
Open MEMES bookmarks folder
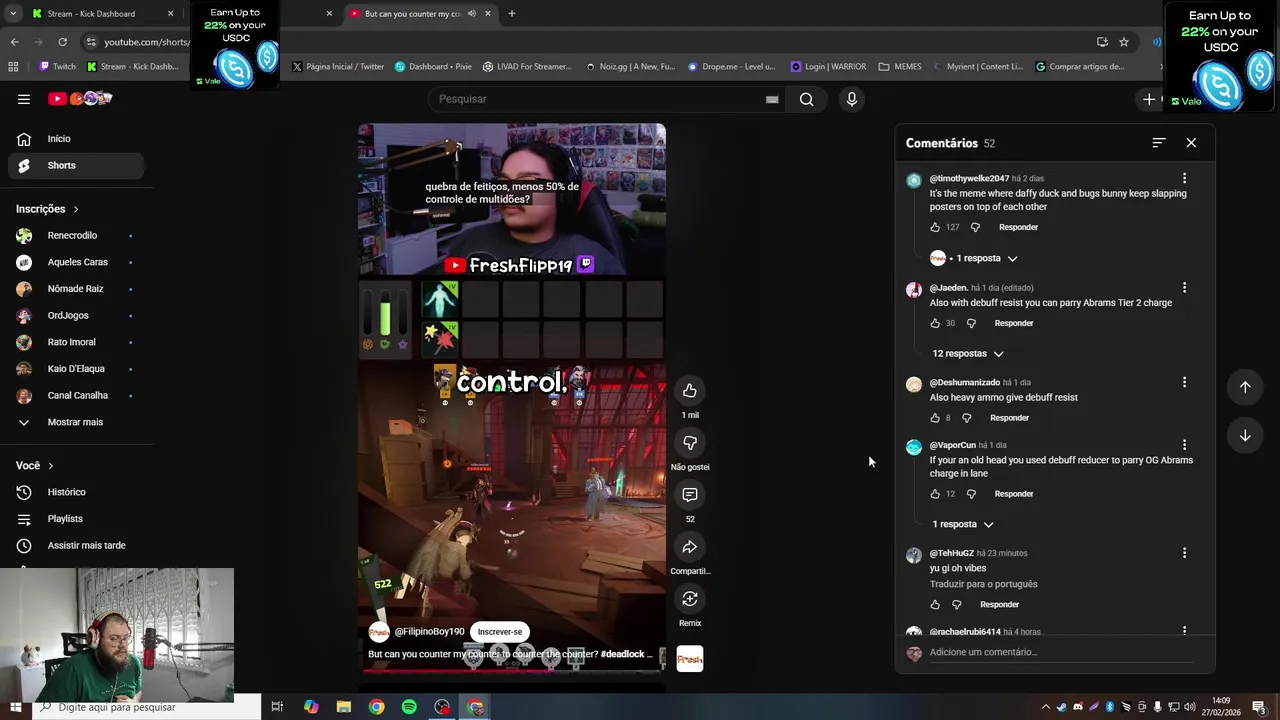[x=900, y=67]
